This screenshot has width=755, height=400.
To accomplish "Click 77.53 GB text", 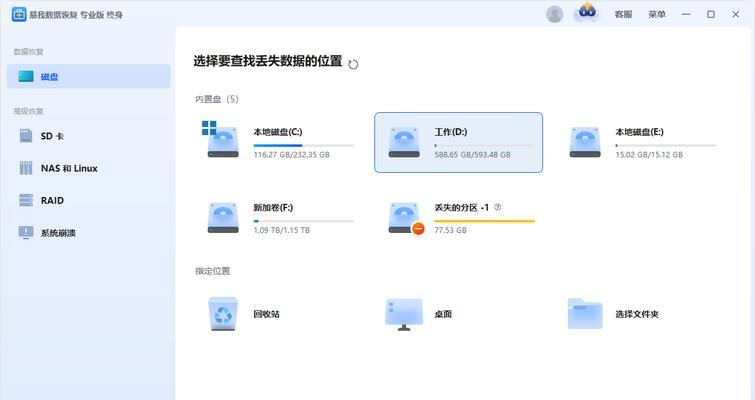I will [450, 230].
